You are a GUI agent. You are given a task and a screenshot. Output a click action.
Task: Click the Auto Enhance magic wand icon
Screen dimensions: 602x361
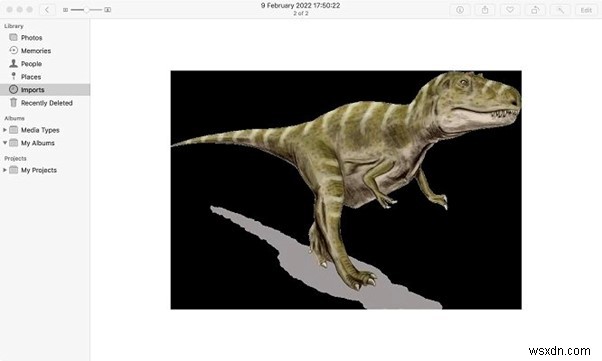561,10
